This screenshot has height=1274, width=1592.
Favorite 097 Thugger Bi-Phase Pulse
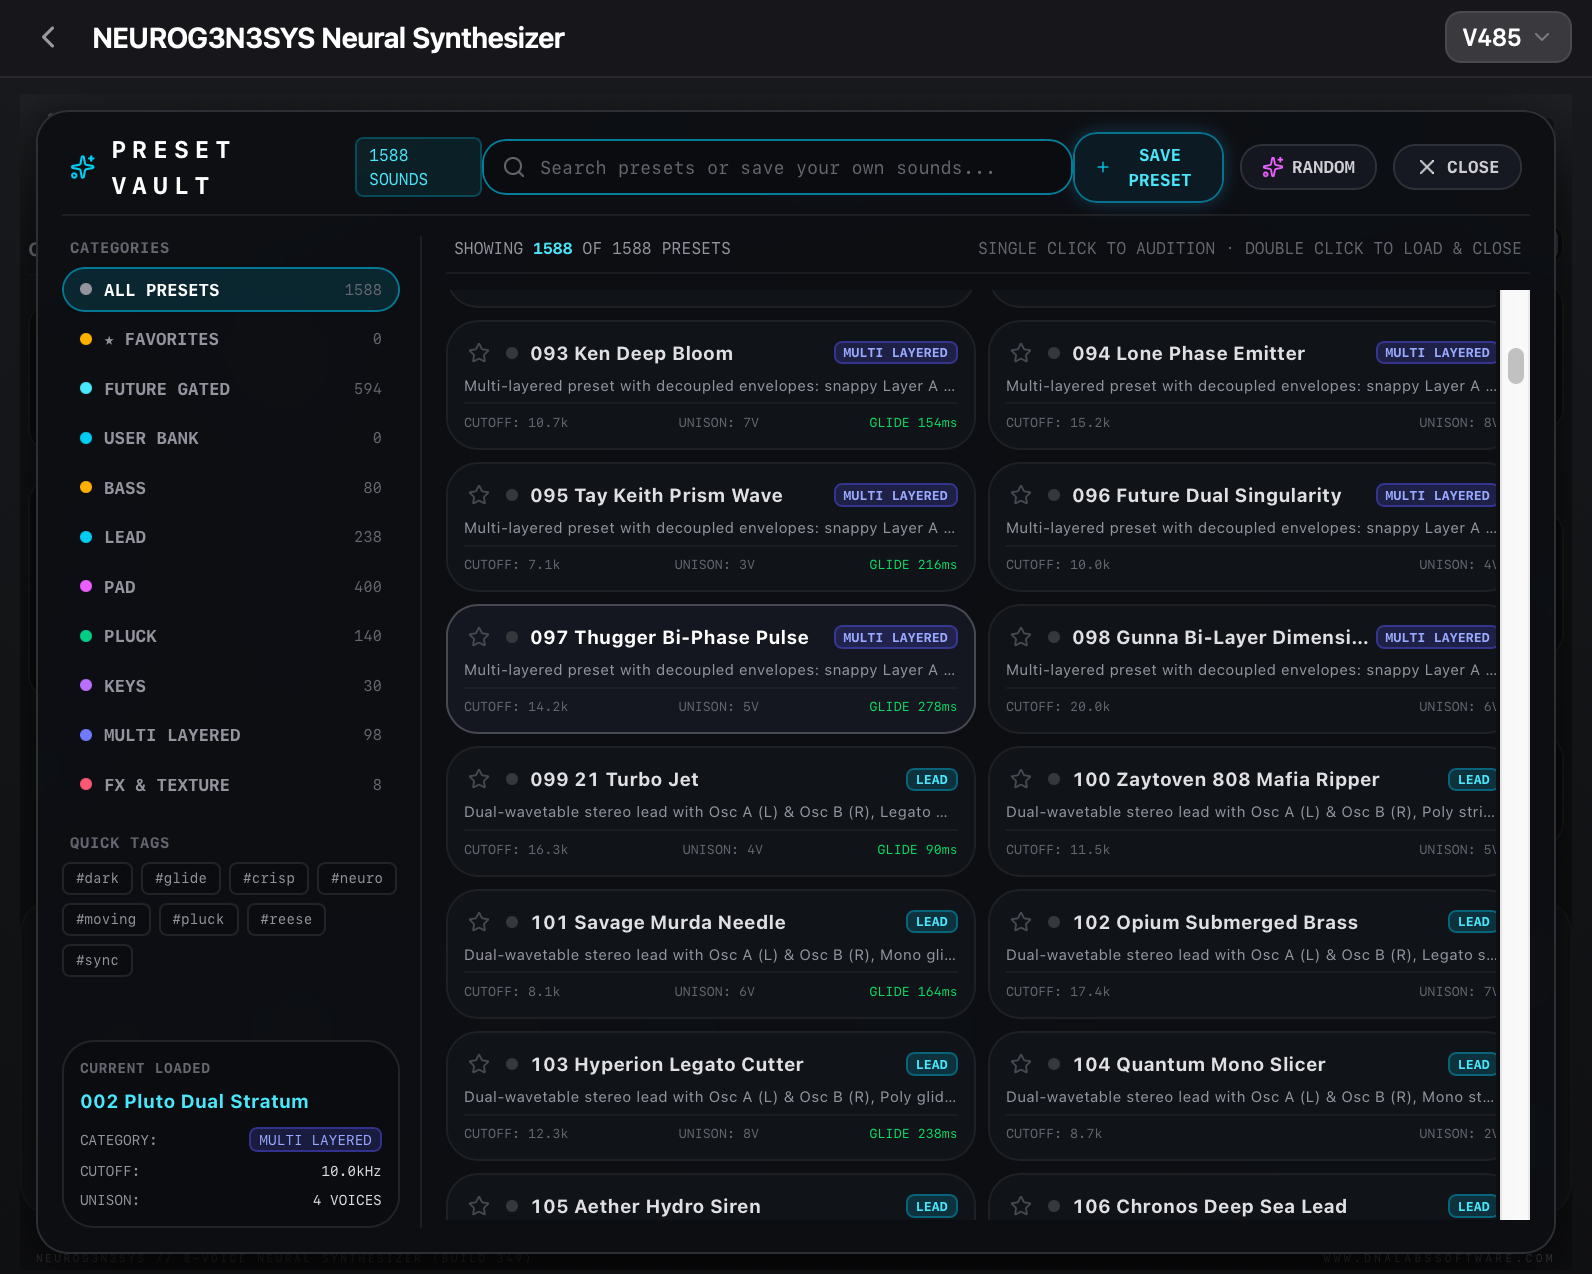(x=479, y=637)
